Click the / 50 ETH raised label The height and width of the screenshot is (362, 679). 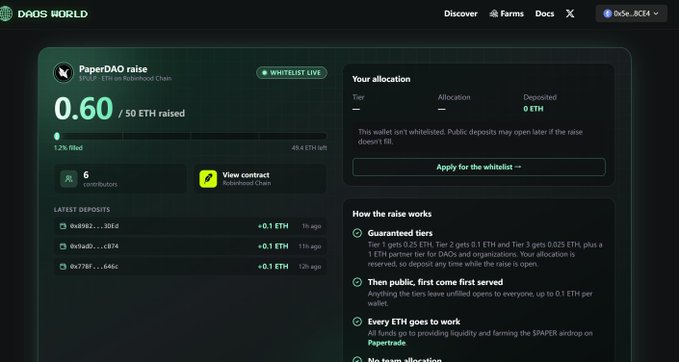[152, 113]
